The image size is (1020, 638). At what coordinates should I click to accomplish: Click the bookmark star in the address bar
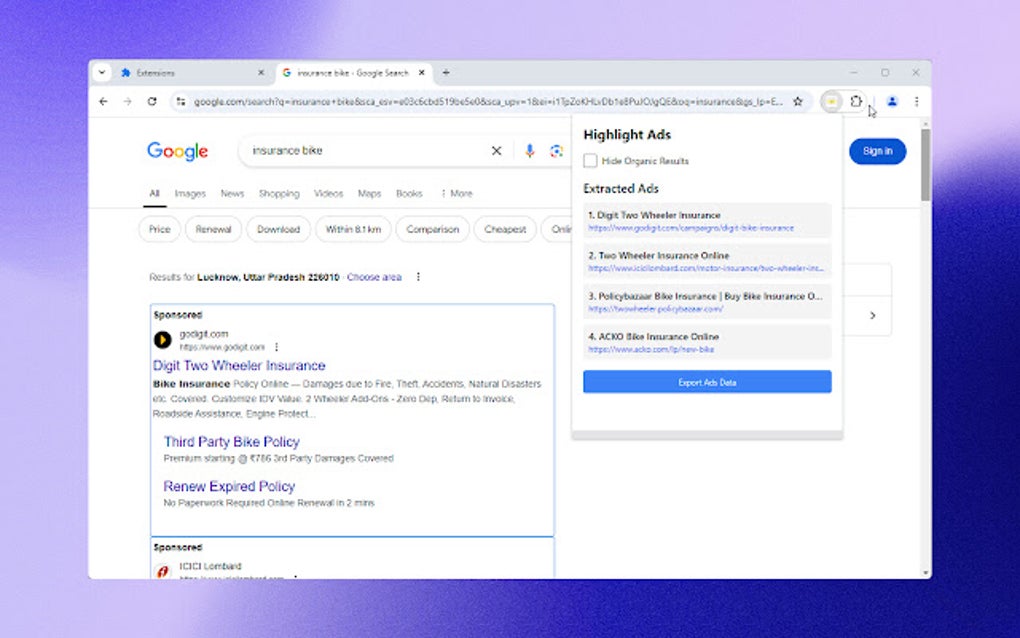(798, 101)
